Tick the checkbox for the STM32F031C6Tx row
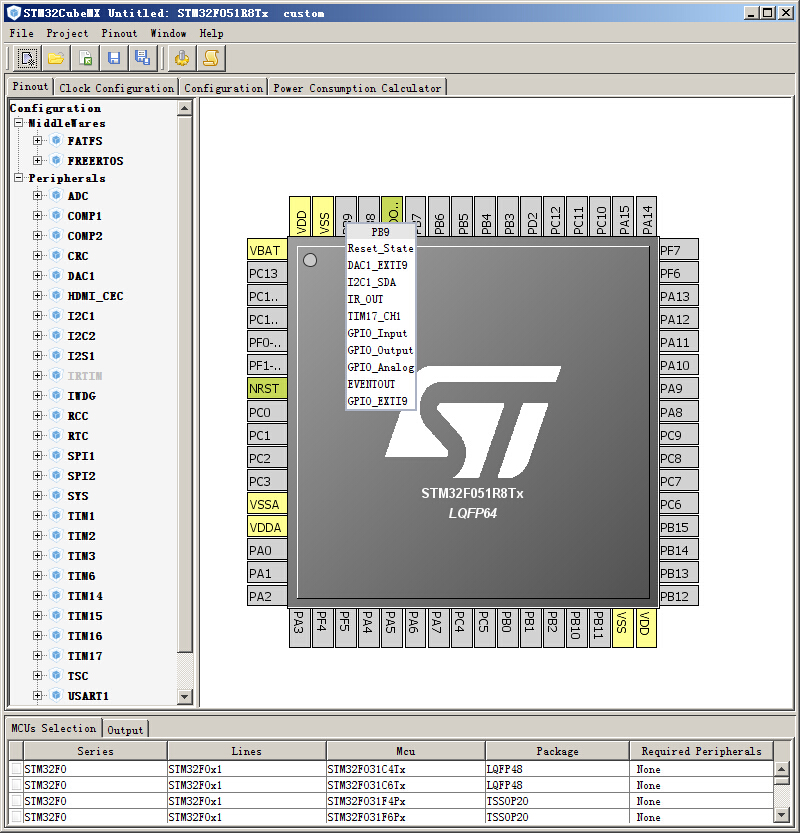This screenshot has width=800, height=833. tap(16, 785)
